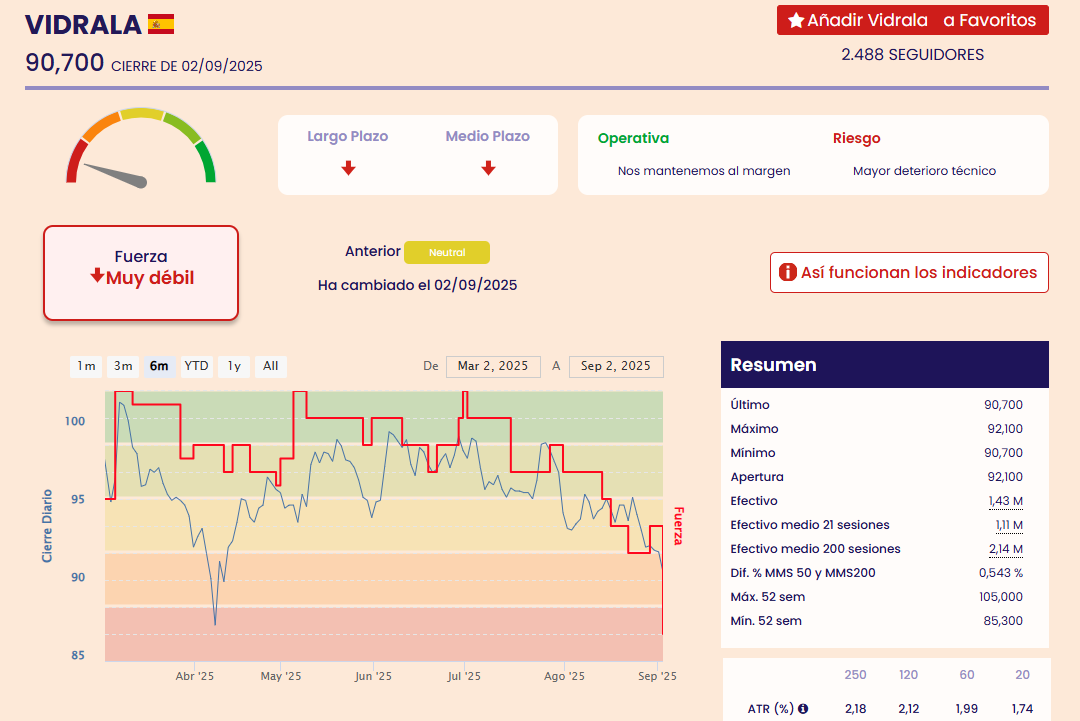Click the exclamation icon in the indicadores button

pyautogui.click(x=787, y=273)
